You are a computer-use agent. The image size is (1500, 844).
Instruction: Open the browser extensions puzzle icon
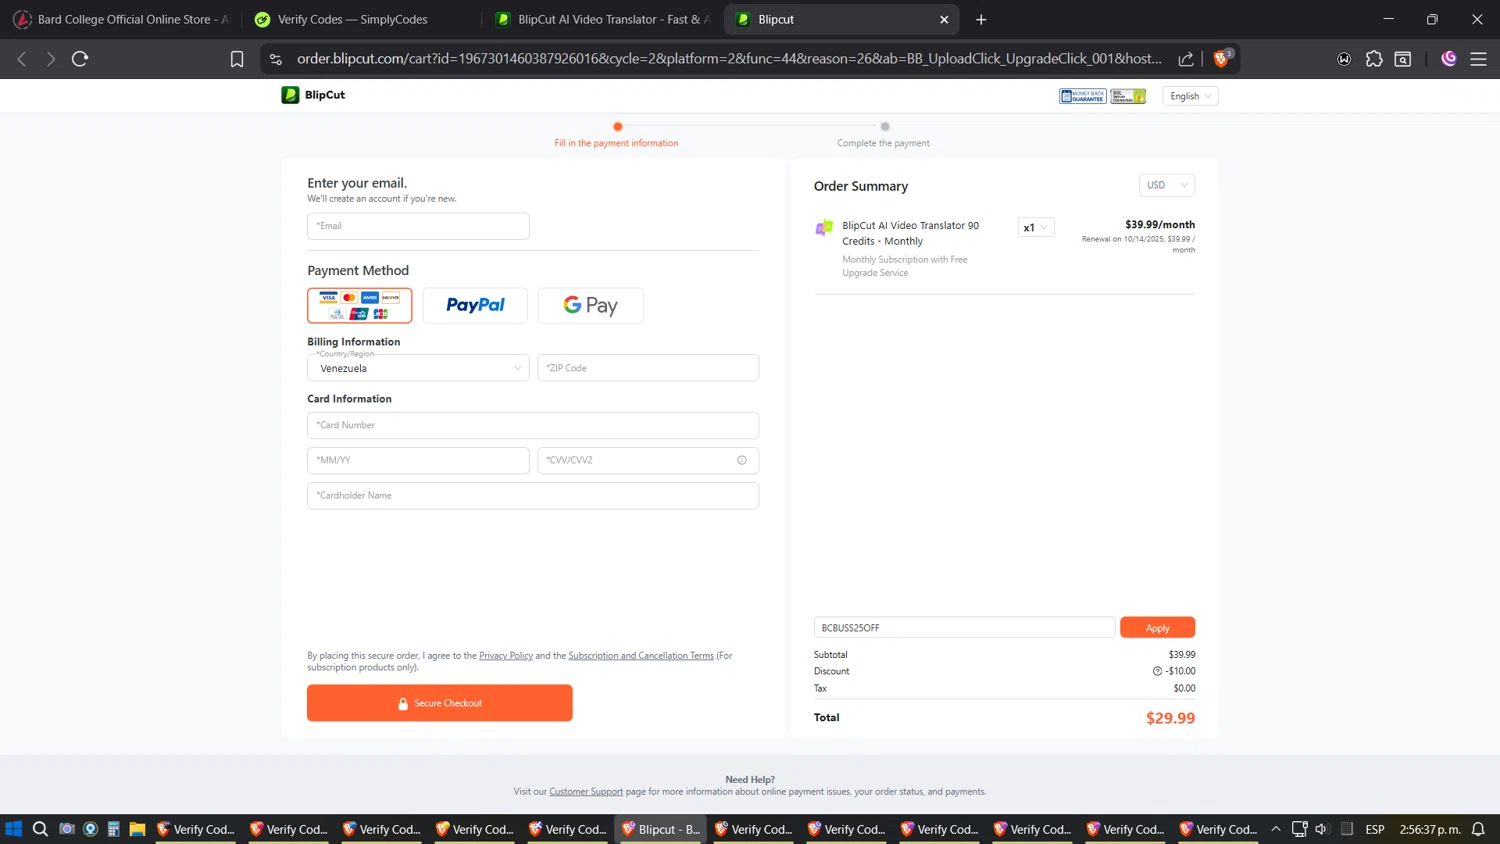pyautogui.click(x=1374, y=59)
